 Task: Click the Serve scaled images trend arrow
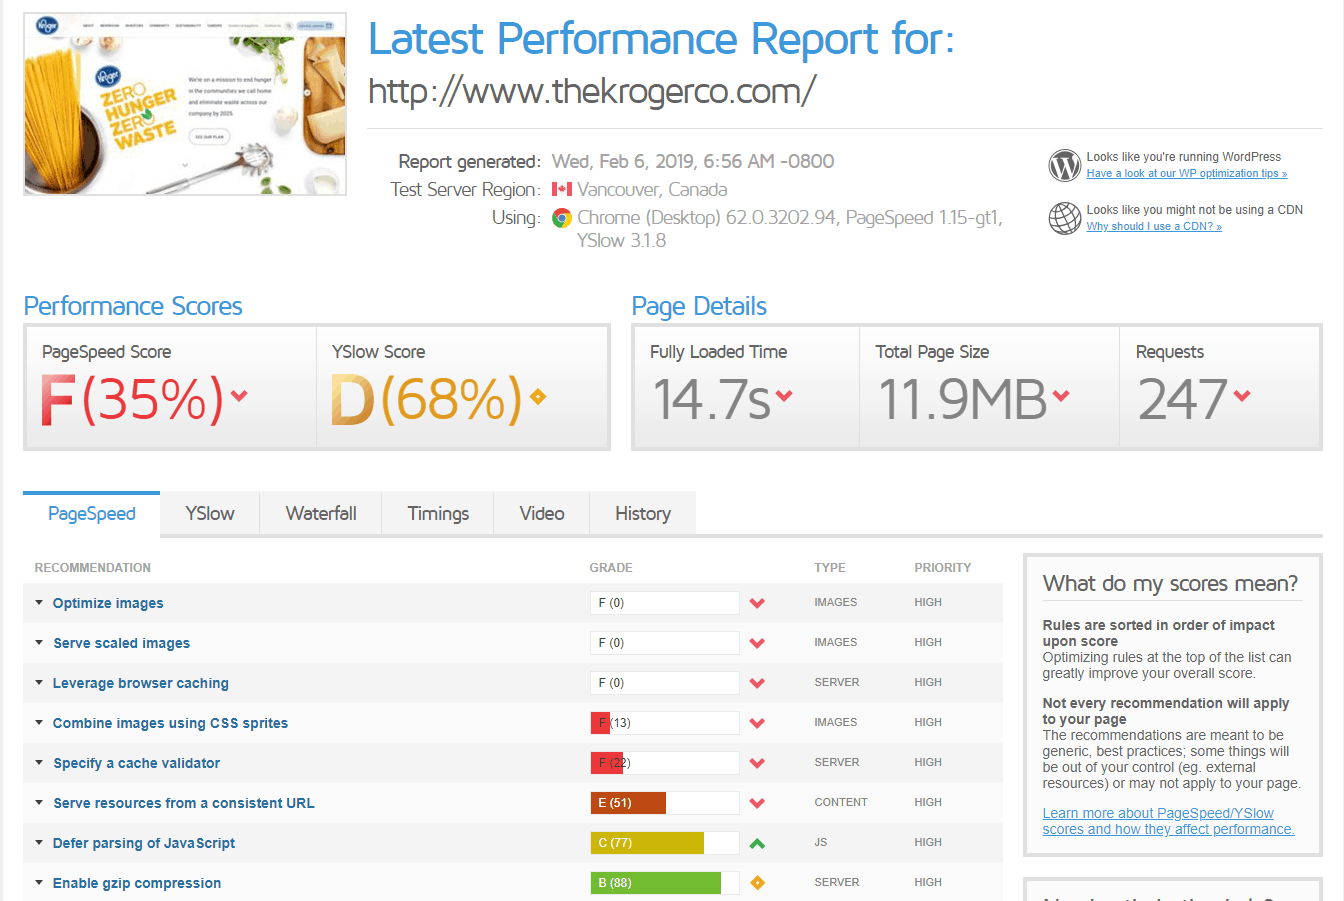point(757,643)
